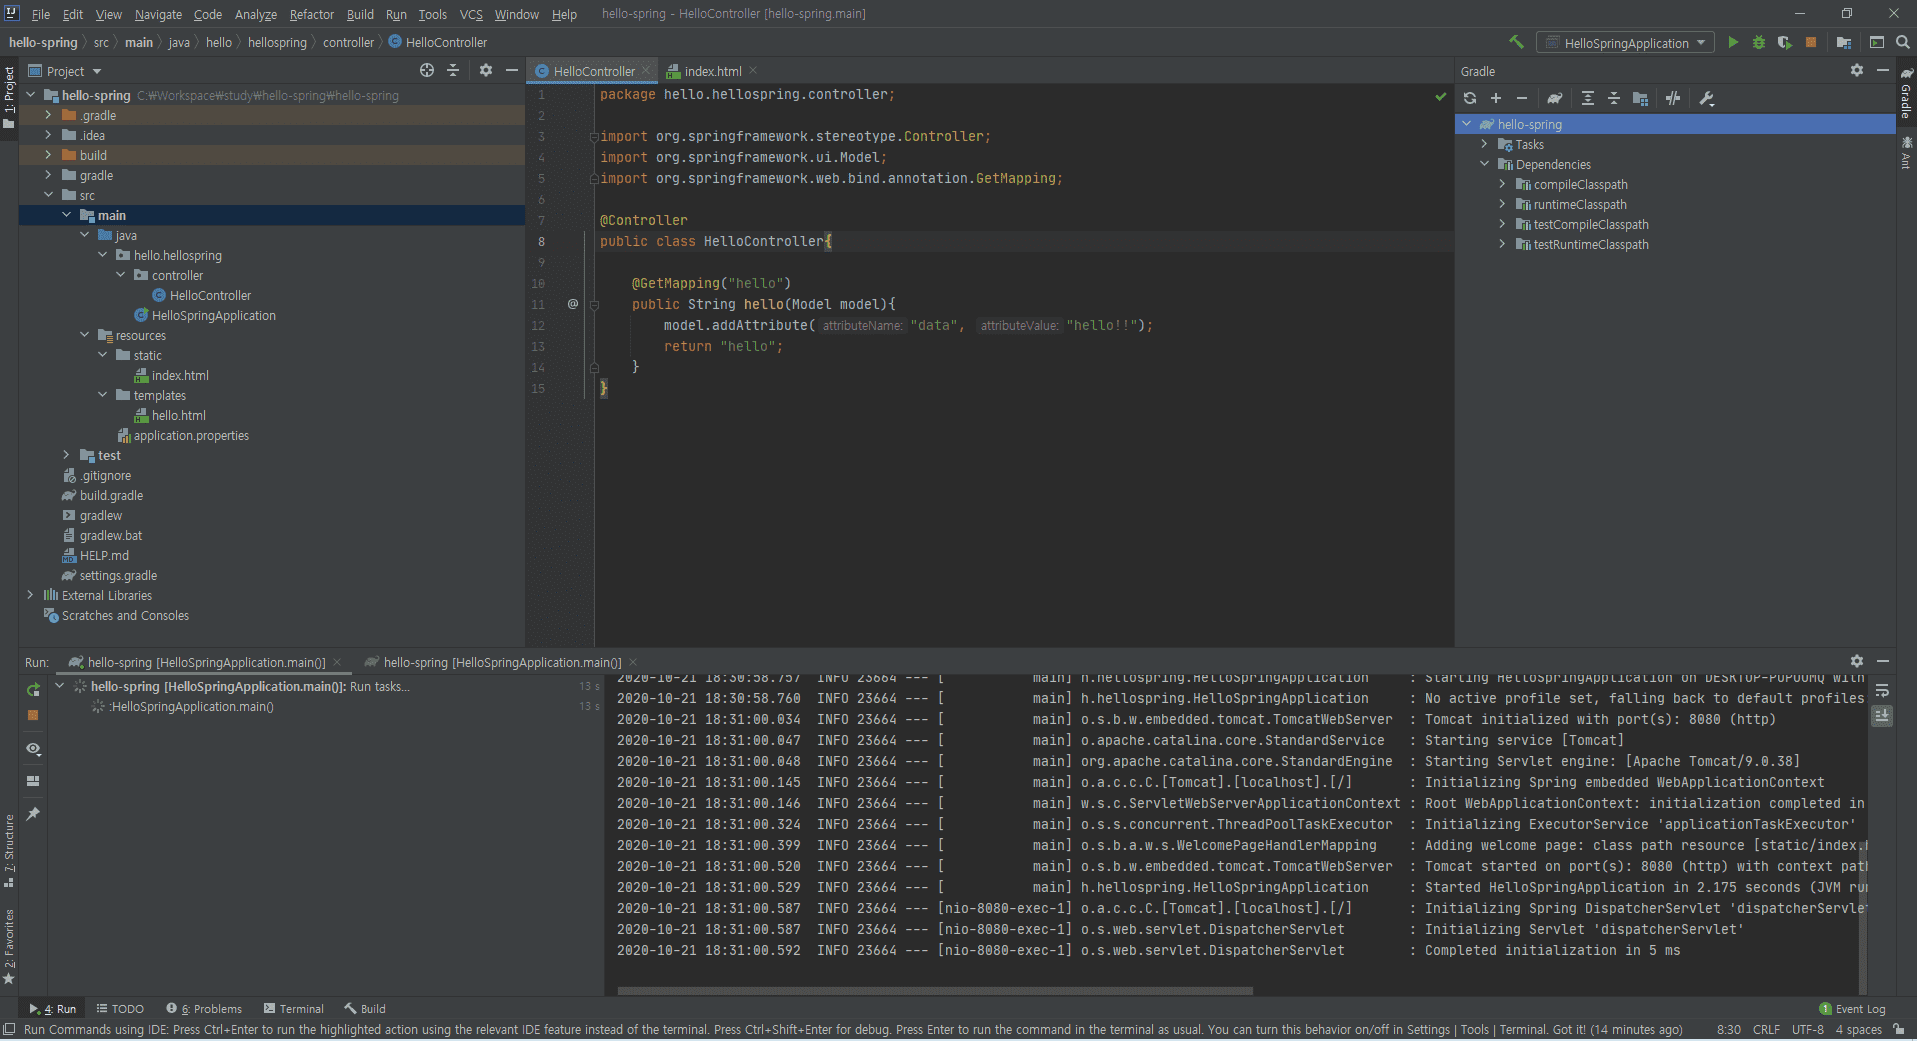The image size is (1917, 1041).
Task: Open Gradle build tool settings wrench
Action: [1707, 98]
